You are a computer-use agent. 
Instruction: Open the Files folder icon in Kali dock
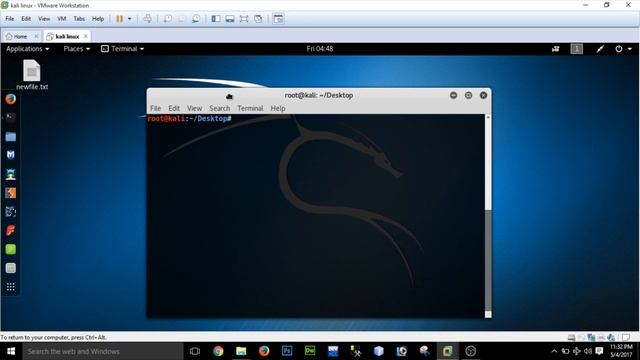(11, 136)
